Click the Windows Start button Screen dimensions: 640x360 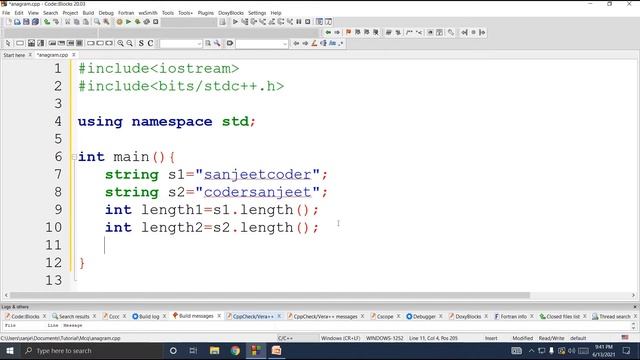click(10, 351)
